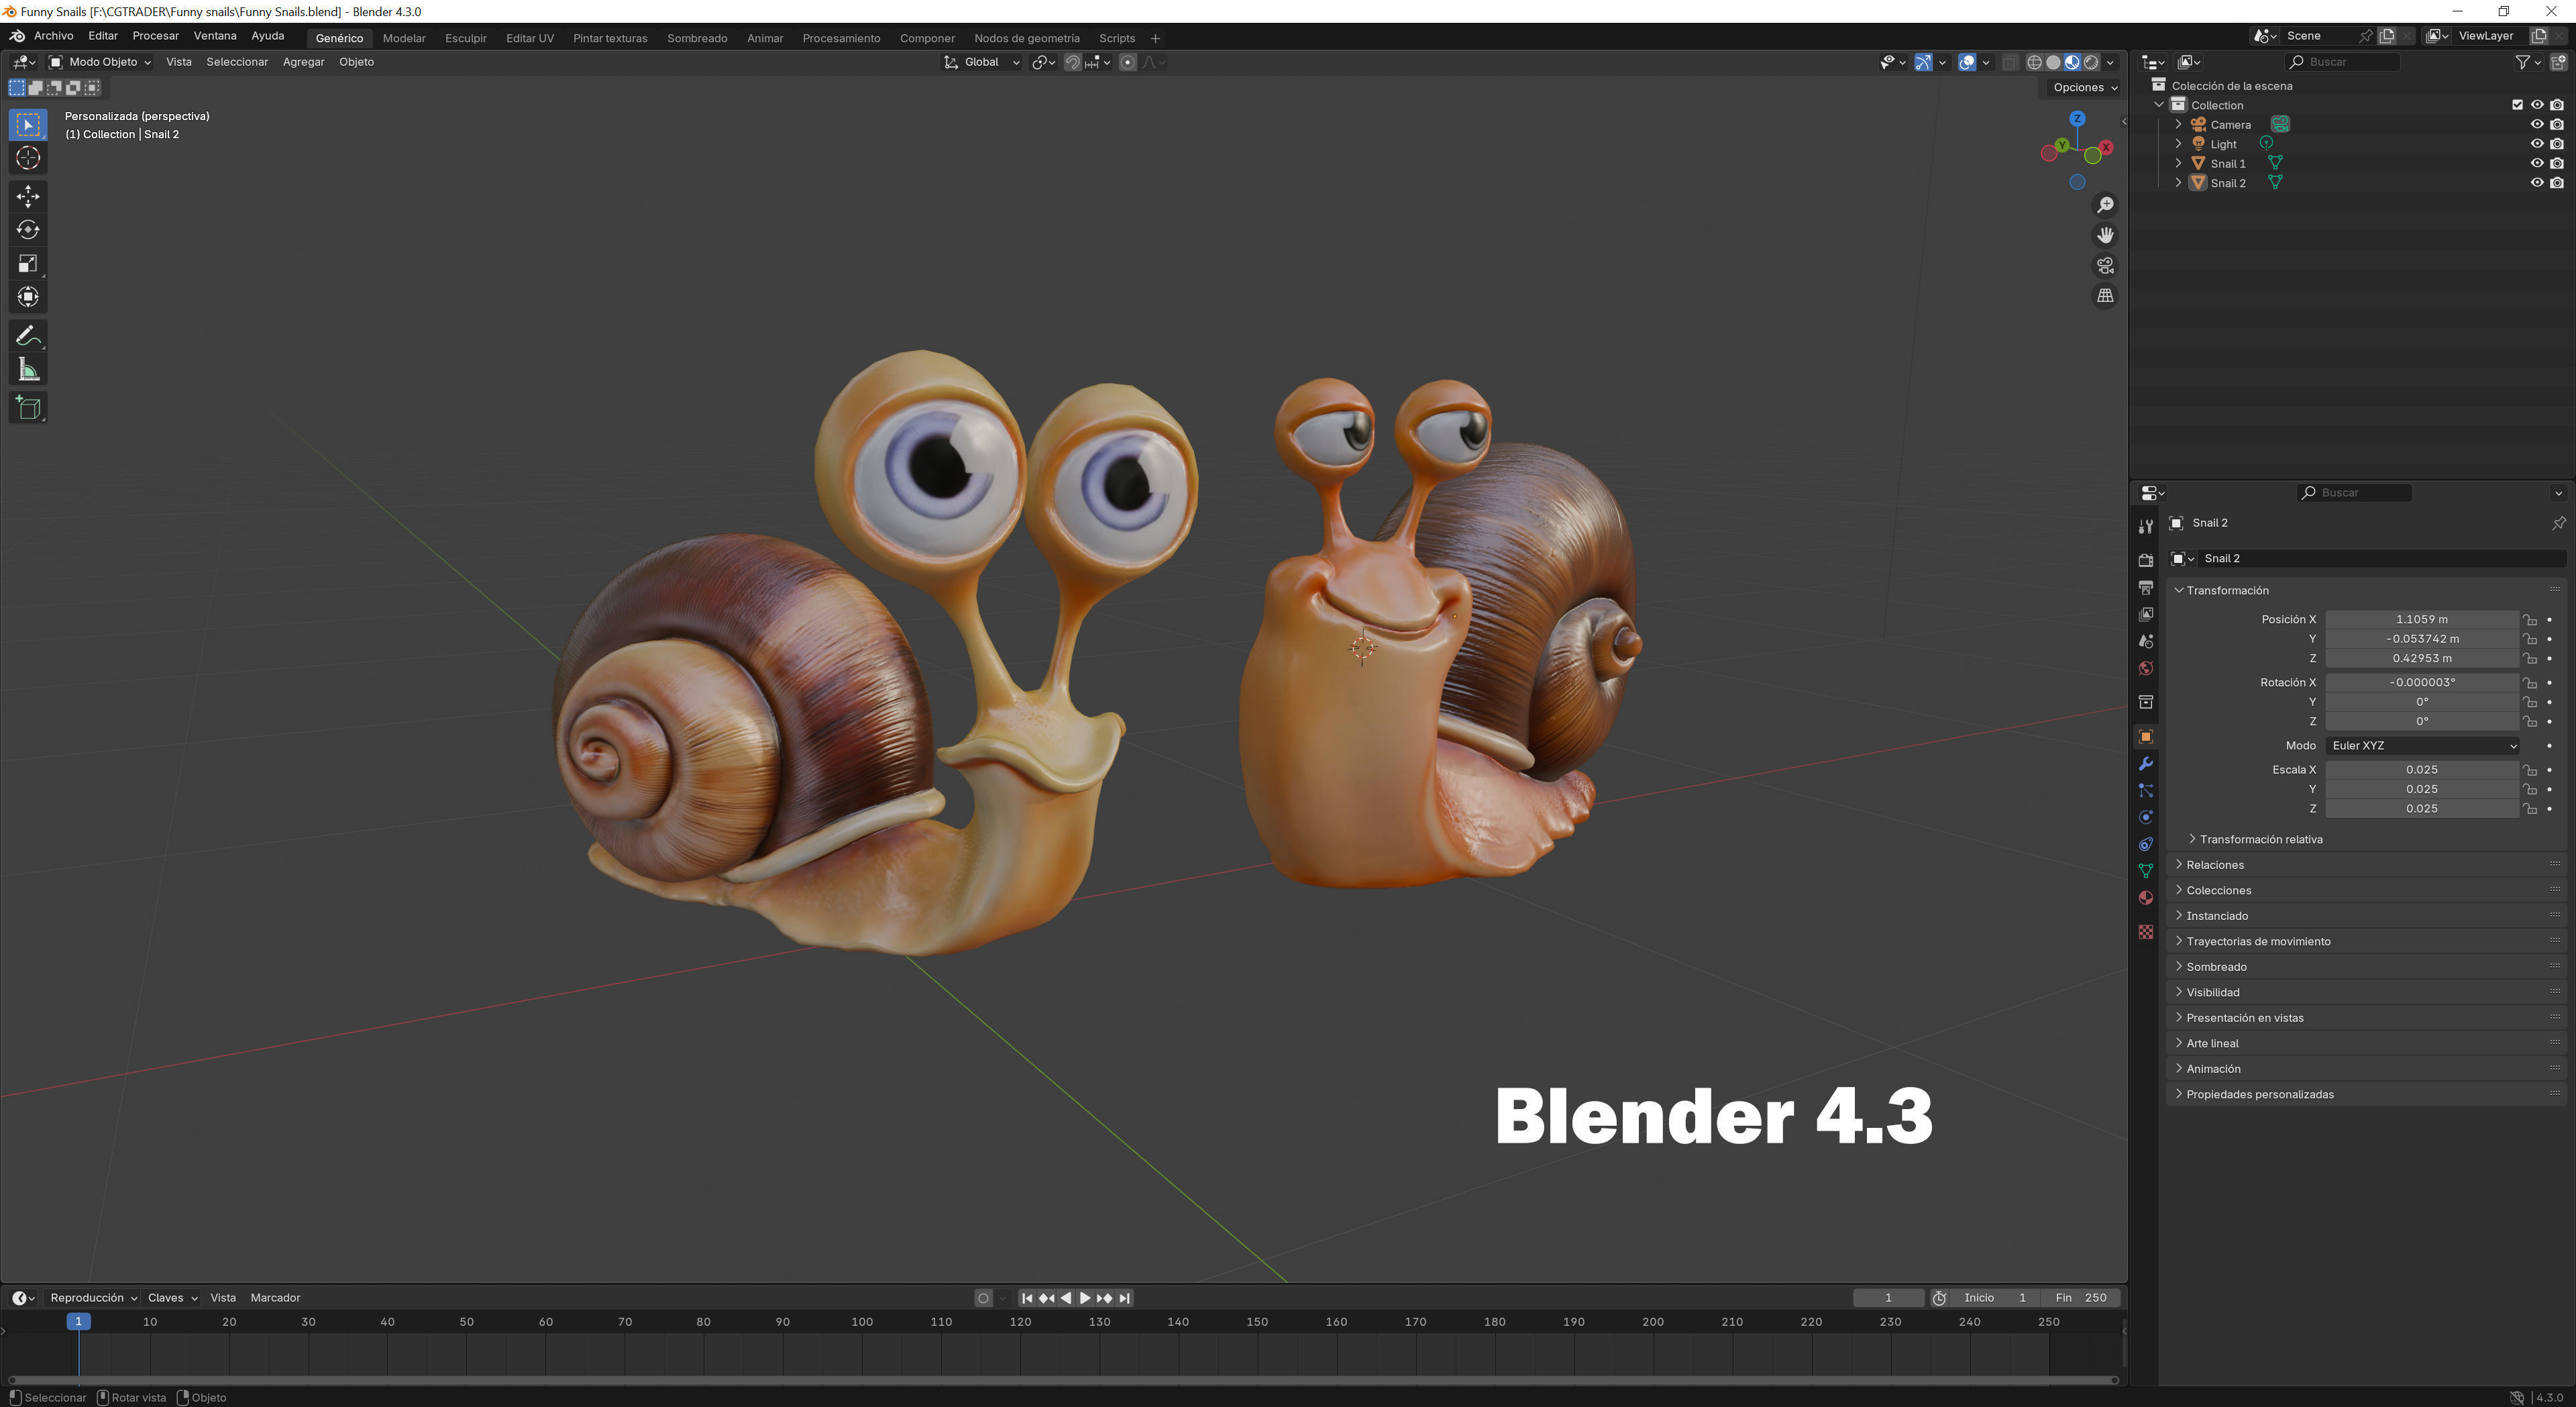Image resolution: width=2576 pixels, height=1407 pixels.
Task: Open the View Layer properties tab
Action: tap(2145, 615)
